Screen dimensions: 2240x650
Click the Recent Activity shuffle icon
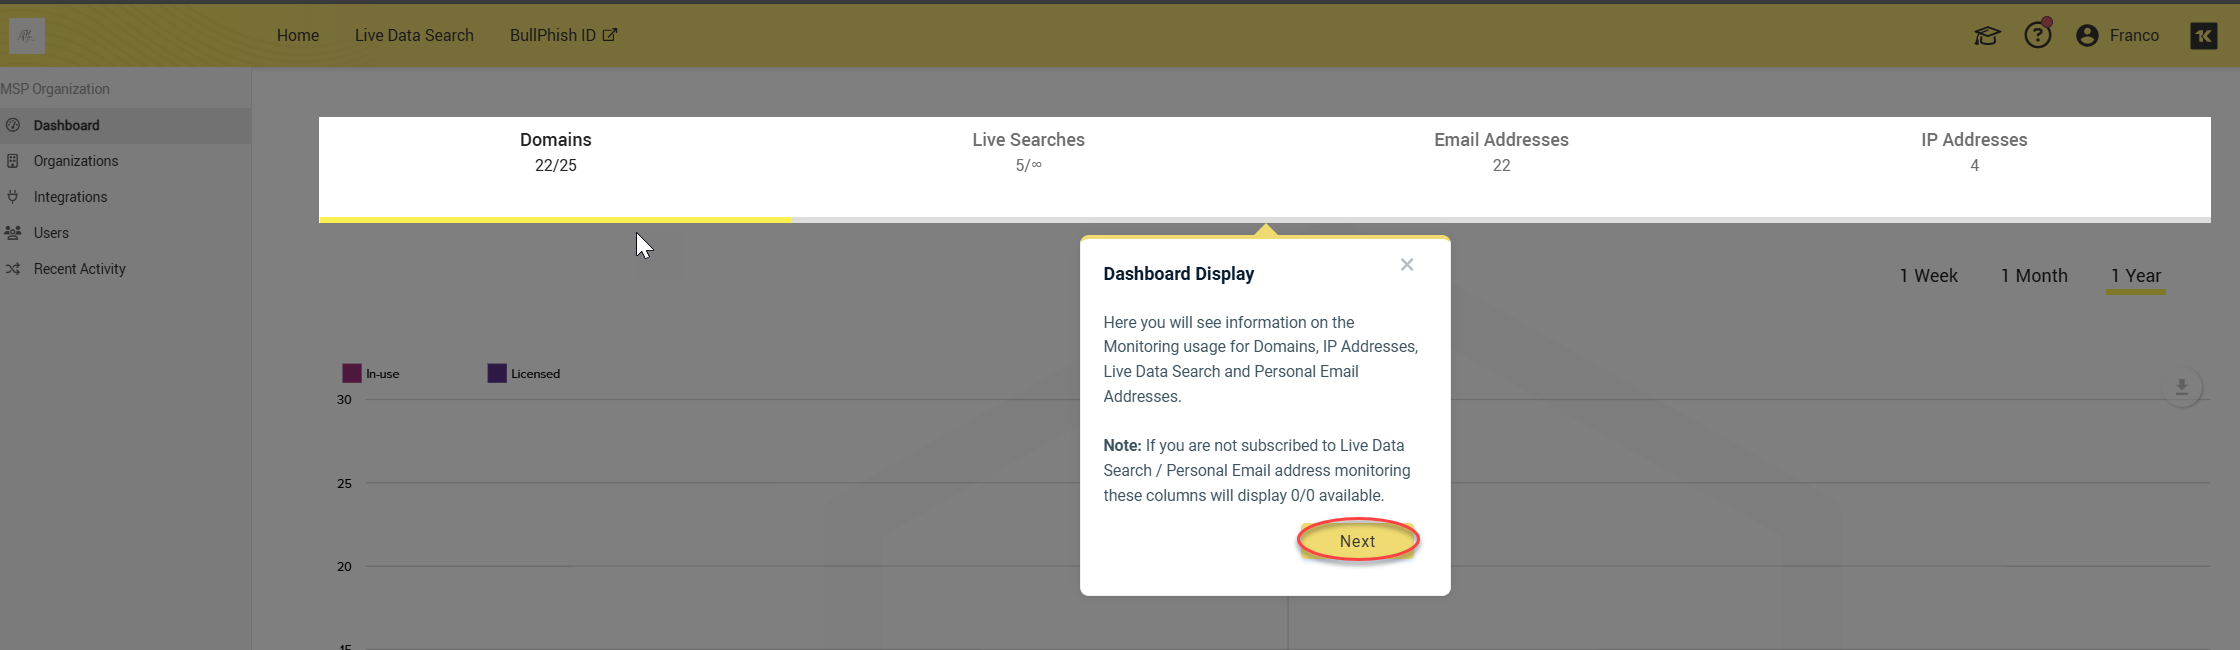13,269
